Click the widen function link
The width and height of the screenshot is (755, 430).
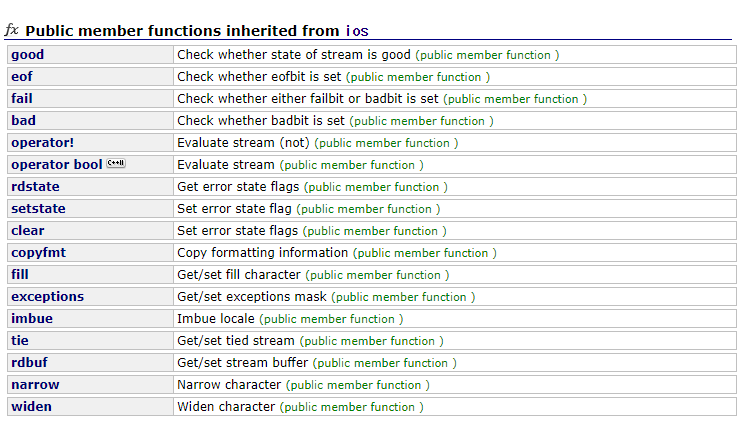coord(31,406)
